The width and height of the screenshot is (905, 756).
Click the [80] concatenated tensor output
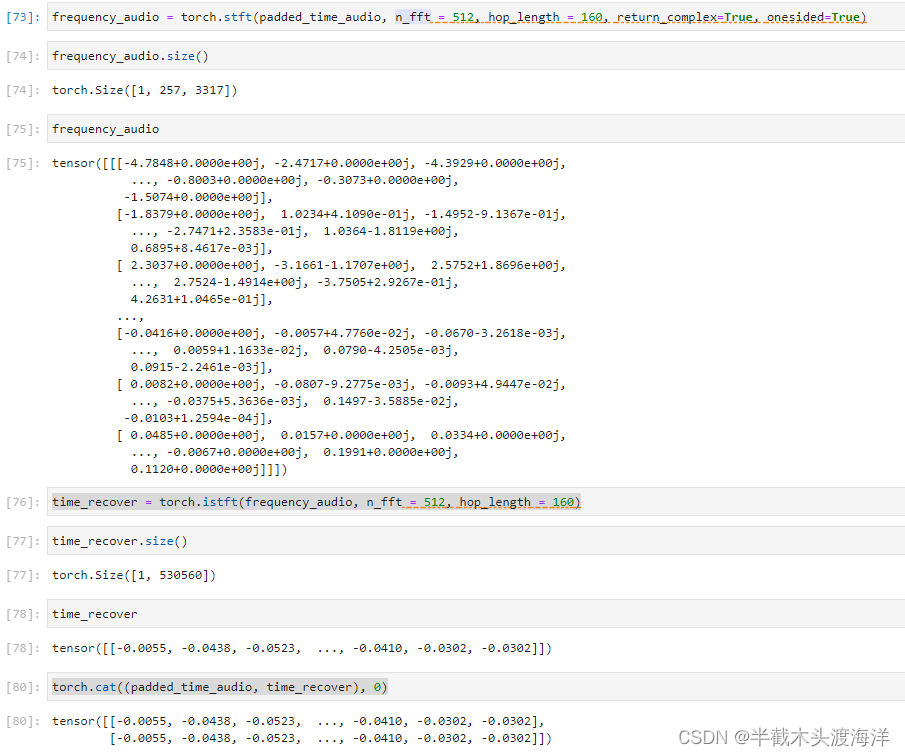tap(301, 729)
